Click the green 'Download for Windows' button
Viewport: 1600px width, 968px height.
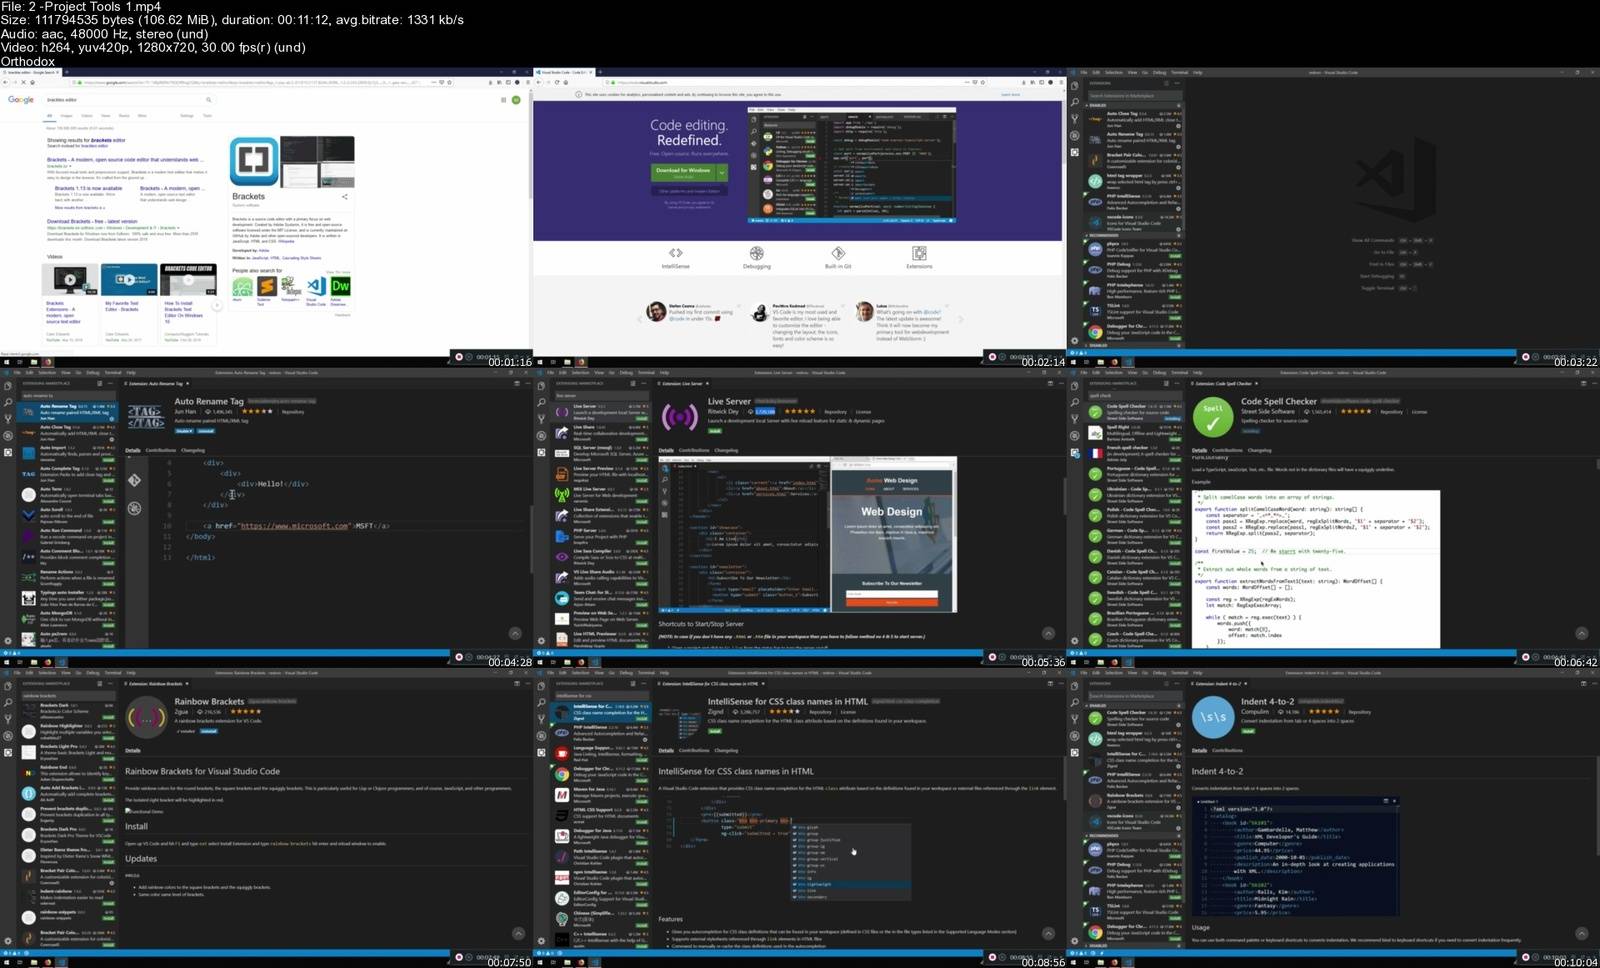coord(683,172)
